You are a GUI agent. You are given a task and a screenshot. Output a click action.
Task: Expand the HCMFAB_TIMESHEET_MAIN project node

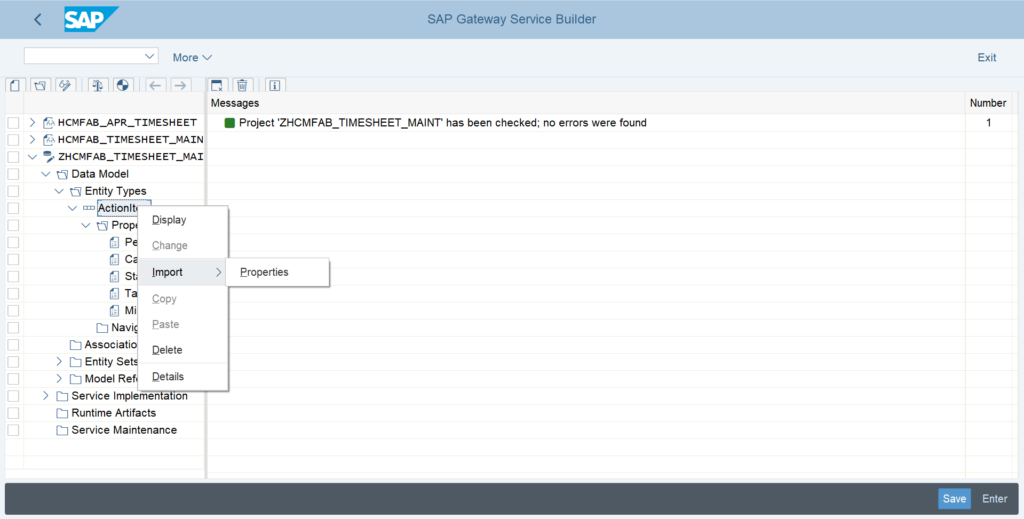coord(32,140)
